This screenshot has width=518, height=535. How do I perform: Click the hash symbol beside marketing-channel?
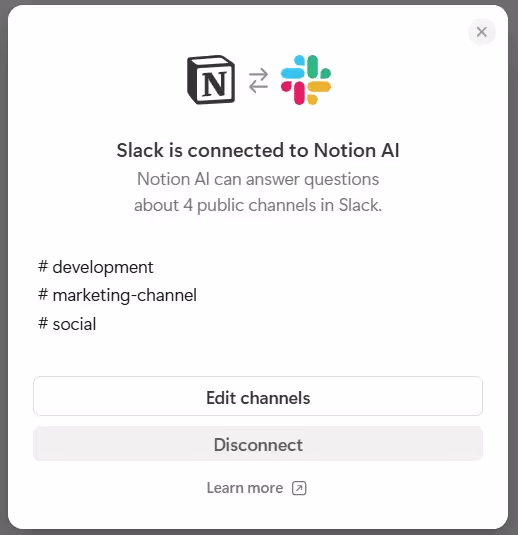coord(43,295)
